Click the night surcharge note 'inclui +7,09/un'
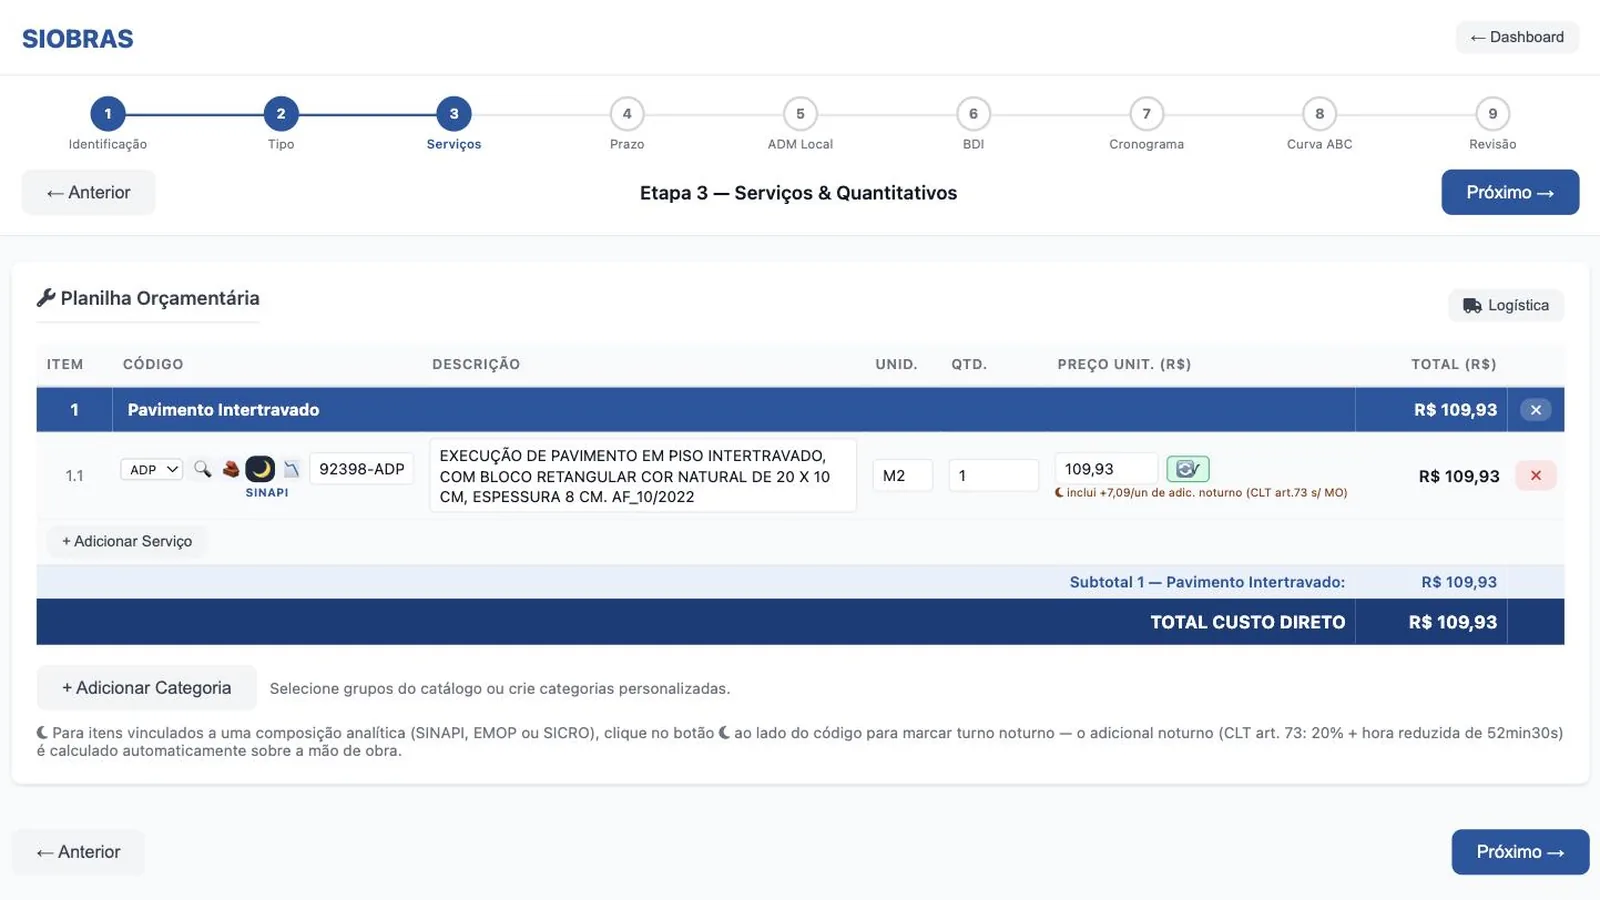The image size is (1600, 900). pyautogui.click(x=1201, y=492)
